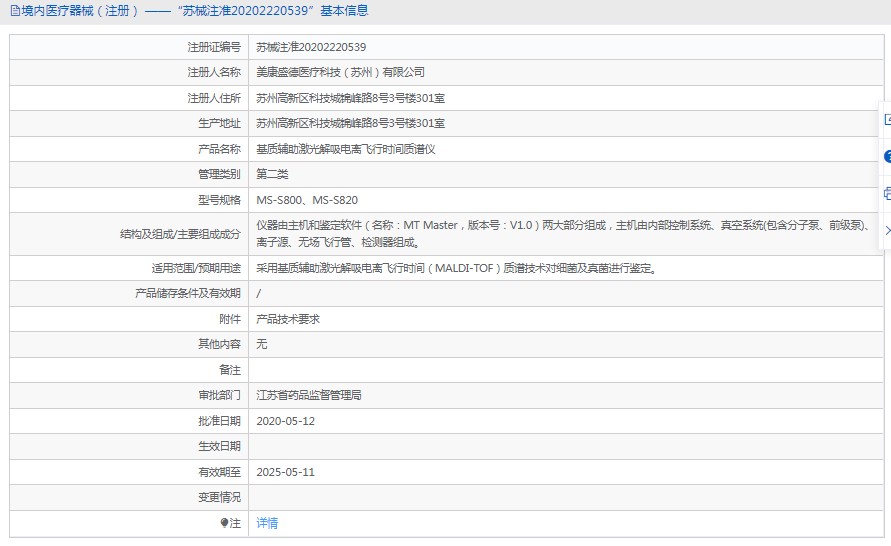Click the 变更情况 row label
The height and width of the screenshot is (546, 891).
tap(219, 497)
